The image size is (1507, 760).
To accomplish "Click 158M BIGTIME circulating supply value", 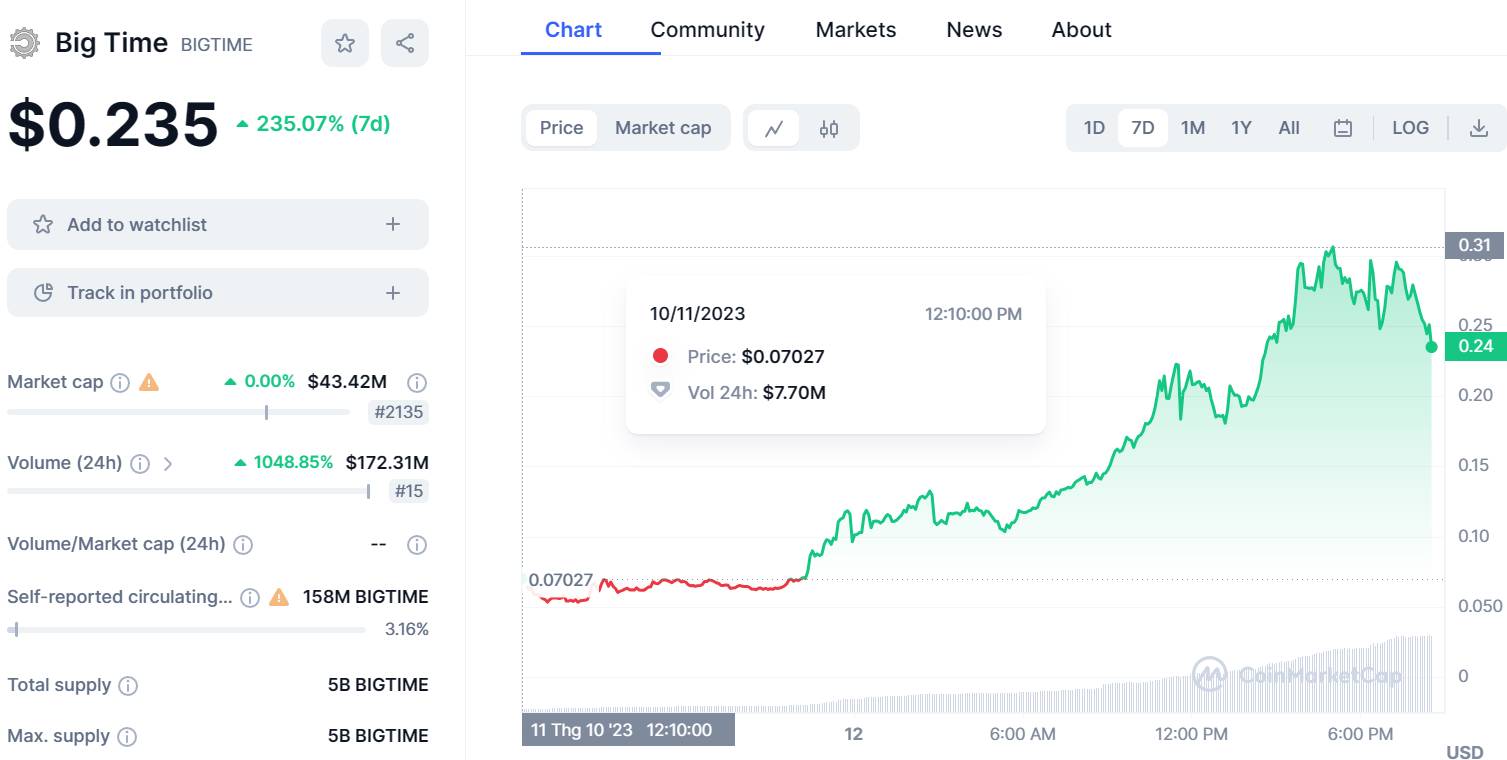I will tap(365, 597).
